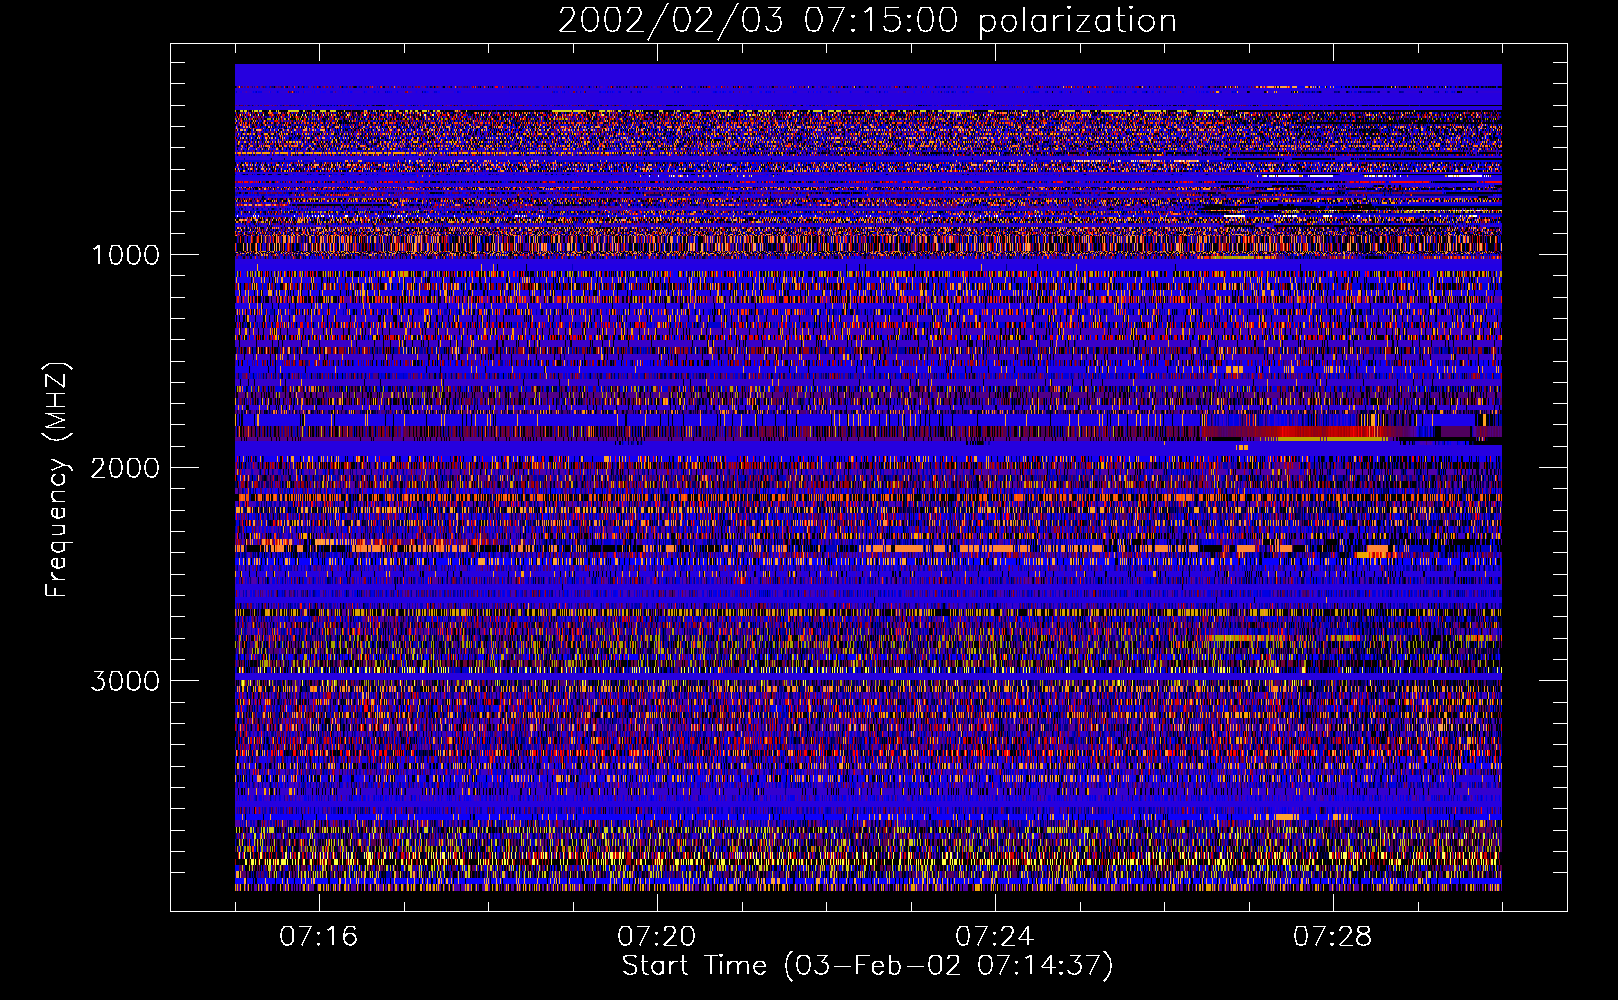Click the "07:20" time tick label

657,937
